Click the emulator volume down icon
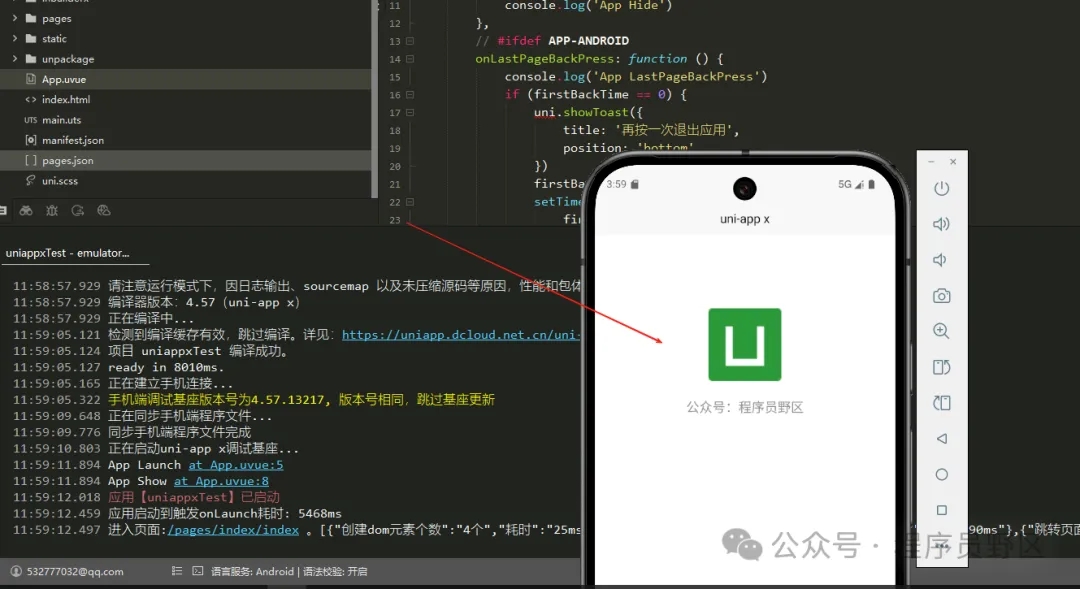The image size is (1080, 589). pyautogui.click(x=939, y=260)
